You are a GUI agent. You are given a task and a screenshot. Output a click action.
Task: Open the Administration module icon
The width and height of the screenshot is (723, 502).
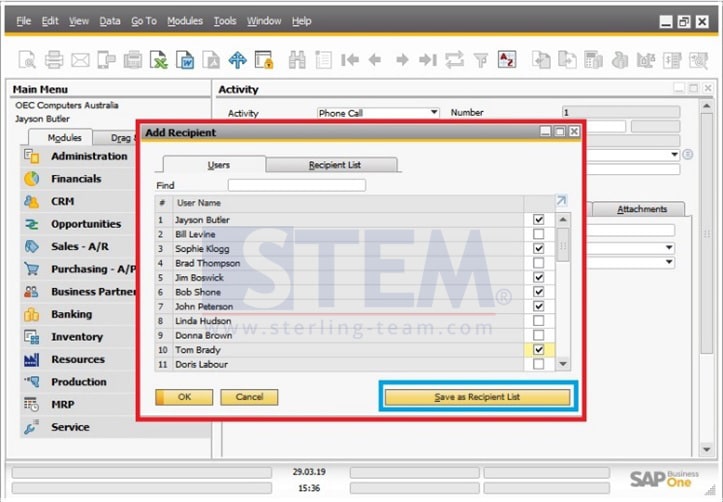click(x=31, y=156)
